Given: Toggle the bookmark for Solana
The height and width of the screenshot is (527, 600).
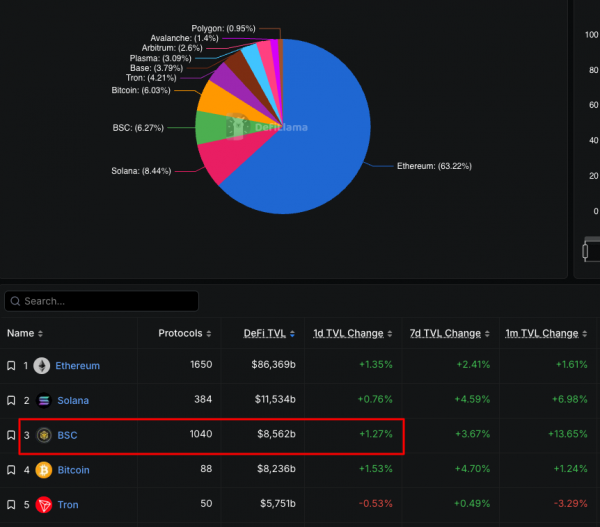Looking at the screenshot, I should (x=11, y=401).
